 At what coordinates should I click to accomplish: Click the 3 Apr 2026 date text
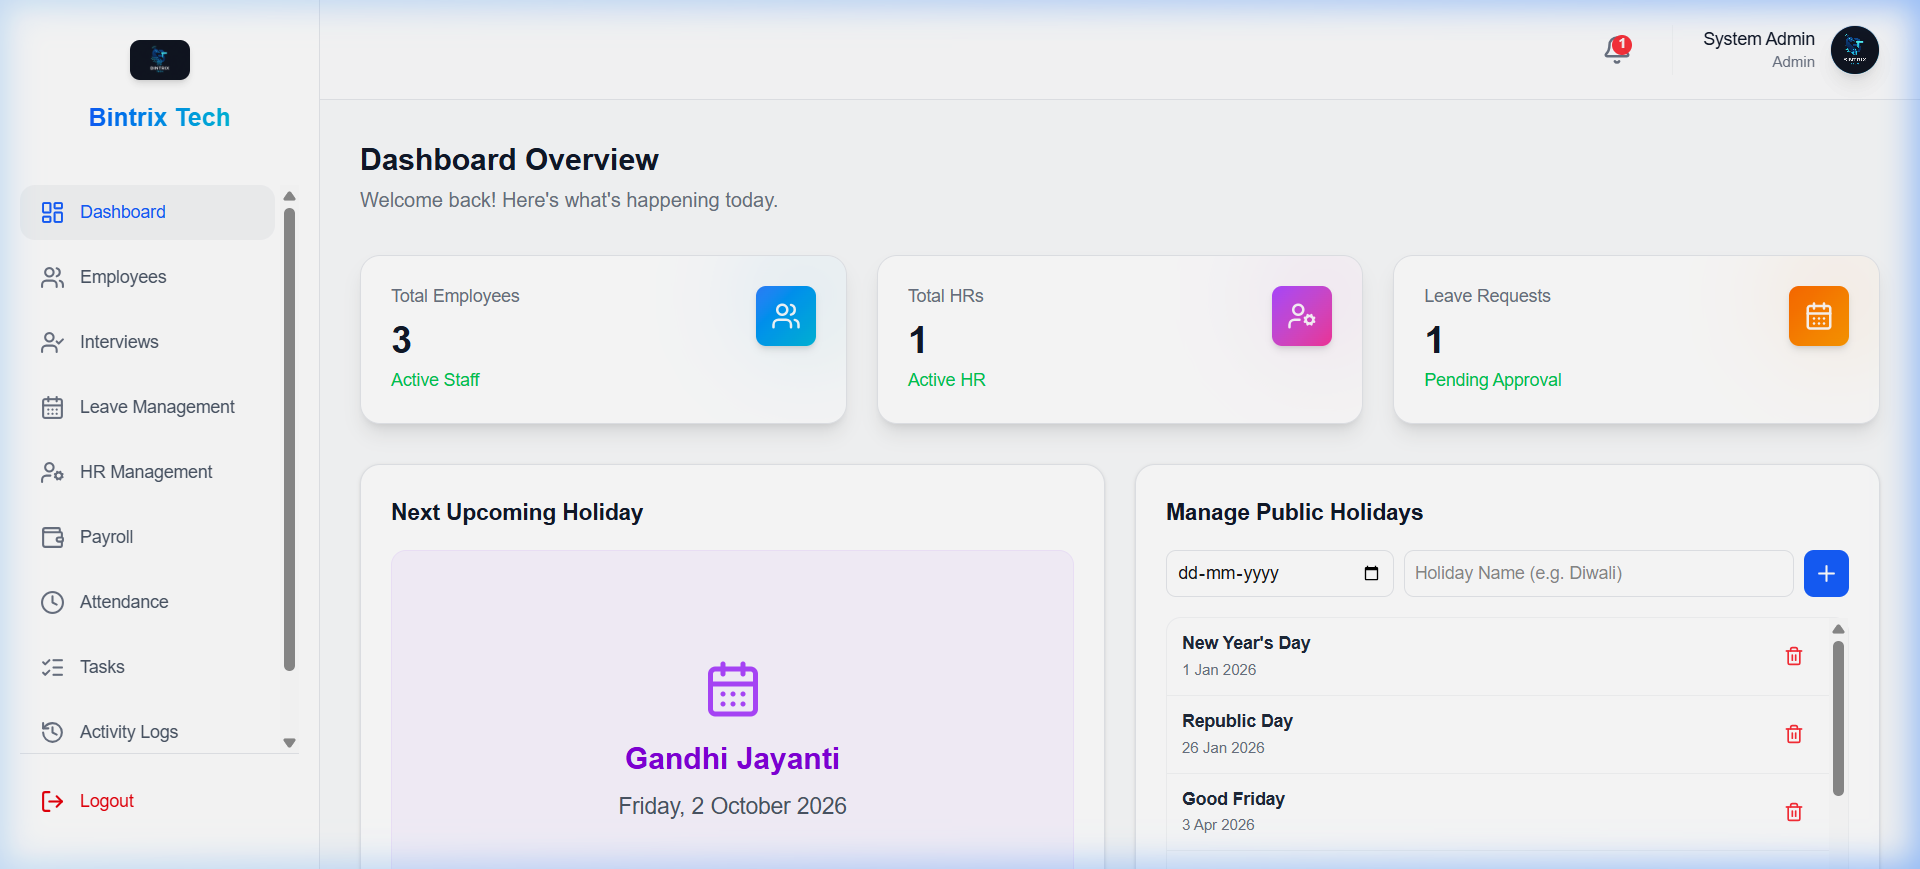pyautogui.click(x=1218, y=825)
